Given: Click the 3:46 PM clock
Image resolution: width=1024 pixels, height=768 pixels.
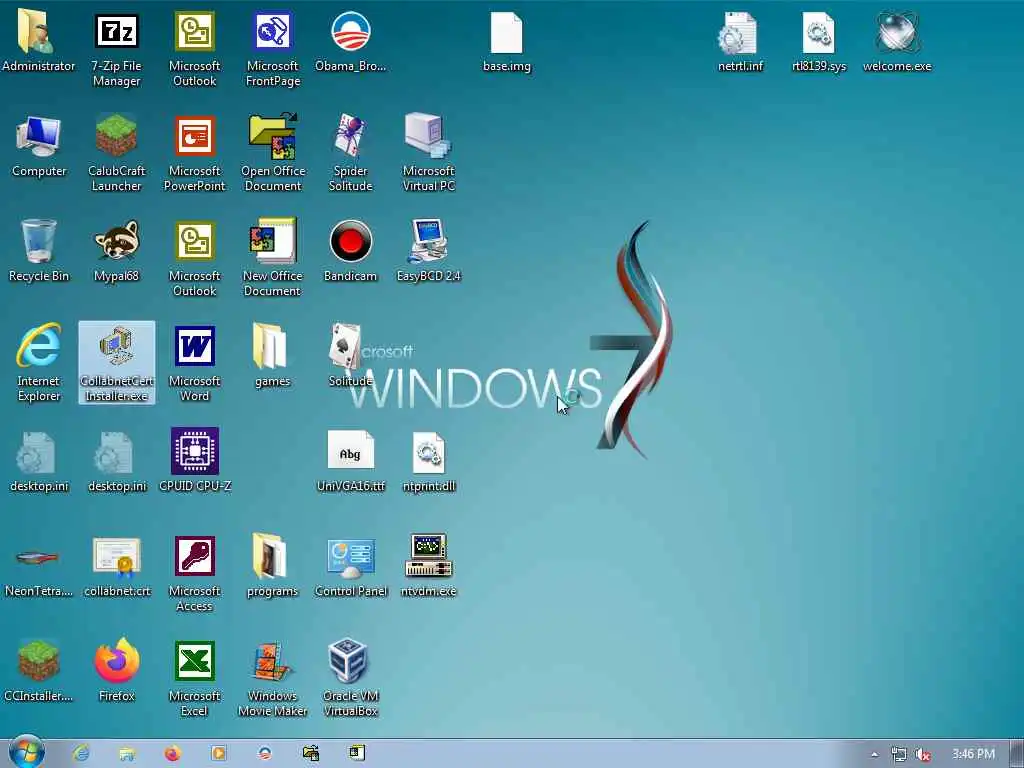Looking at the screenshot, I should [973, 754].
